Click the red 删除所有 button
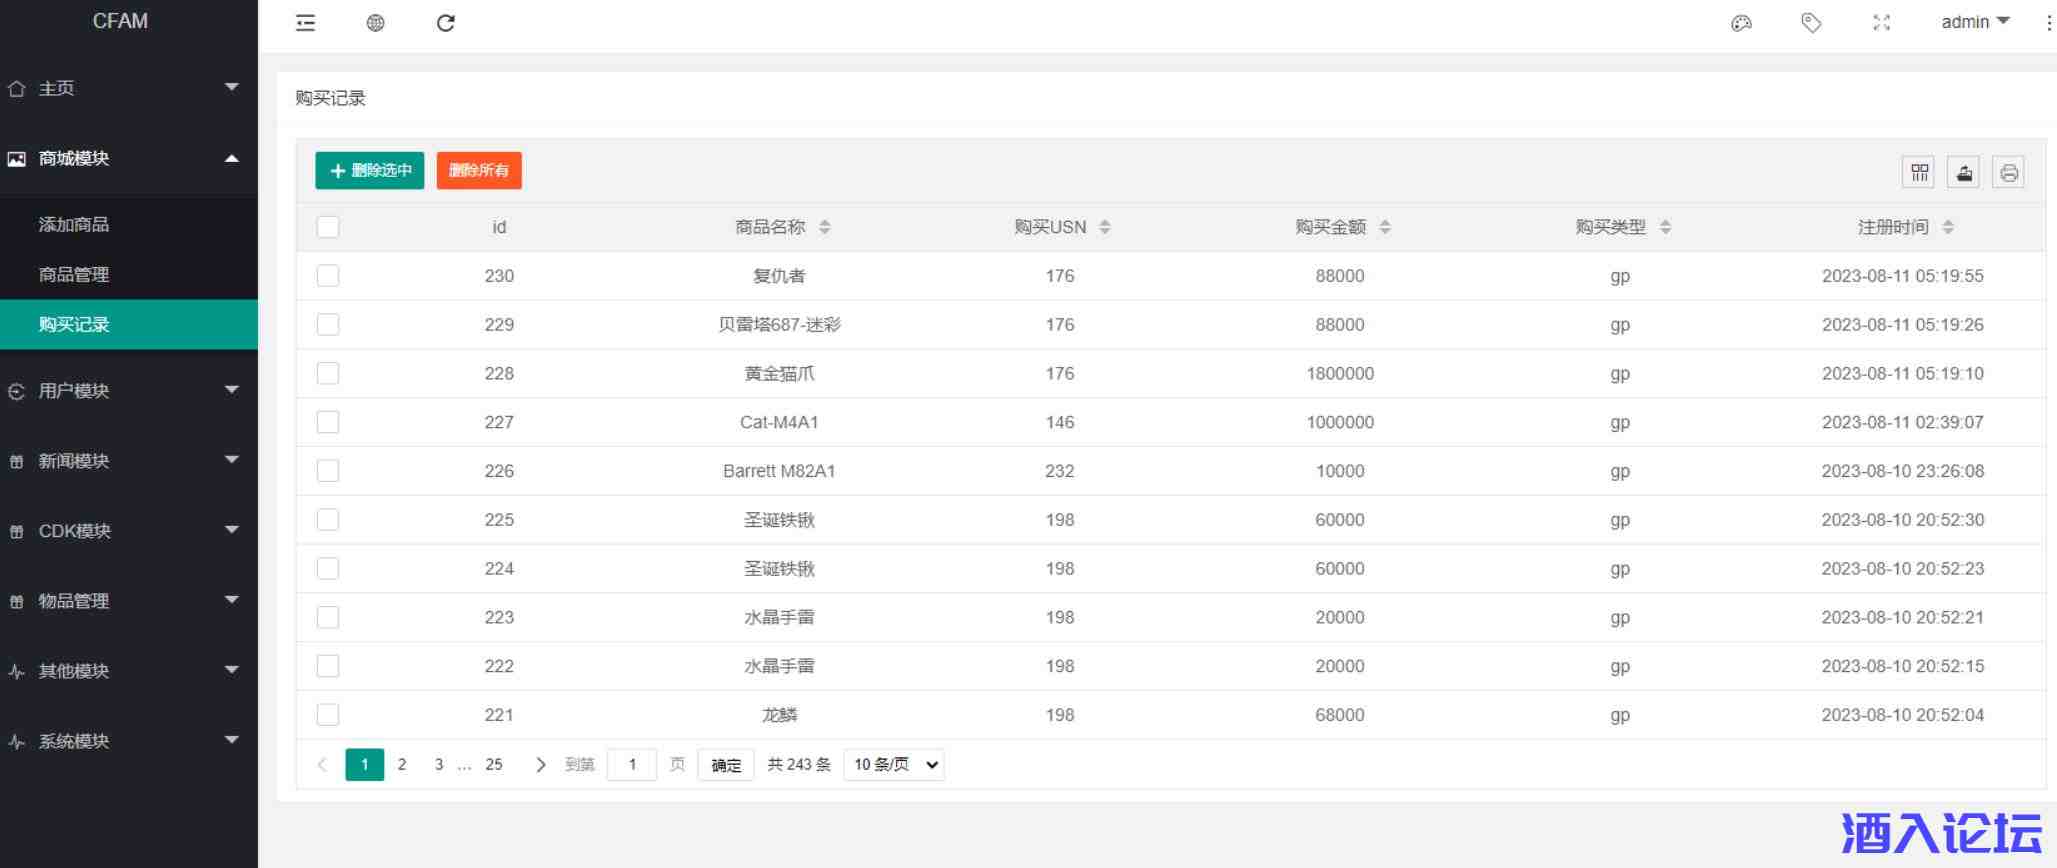 click(479, 171)
